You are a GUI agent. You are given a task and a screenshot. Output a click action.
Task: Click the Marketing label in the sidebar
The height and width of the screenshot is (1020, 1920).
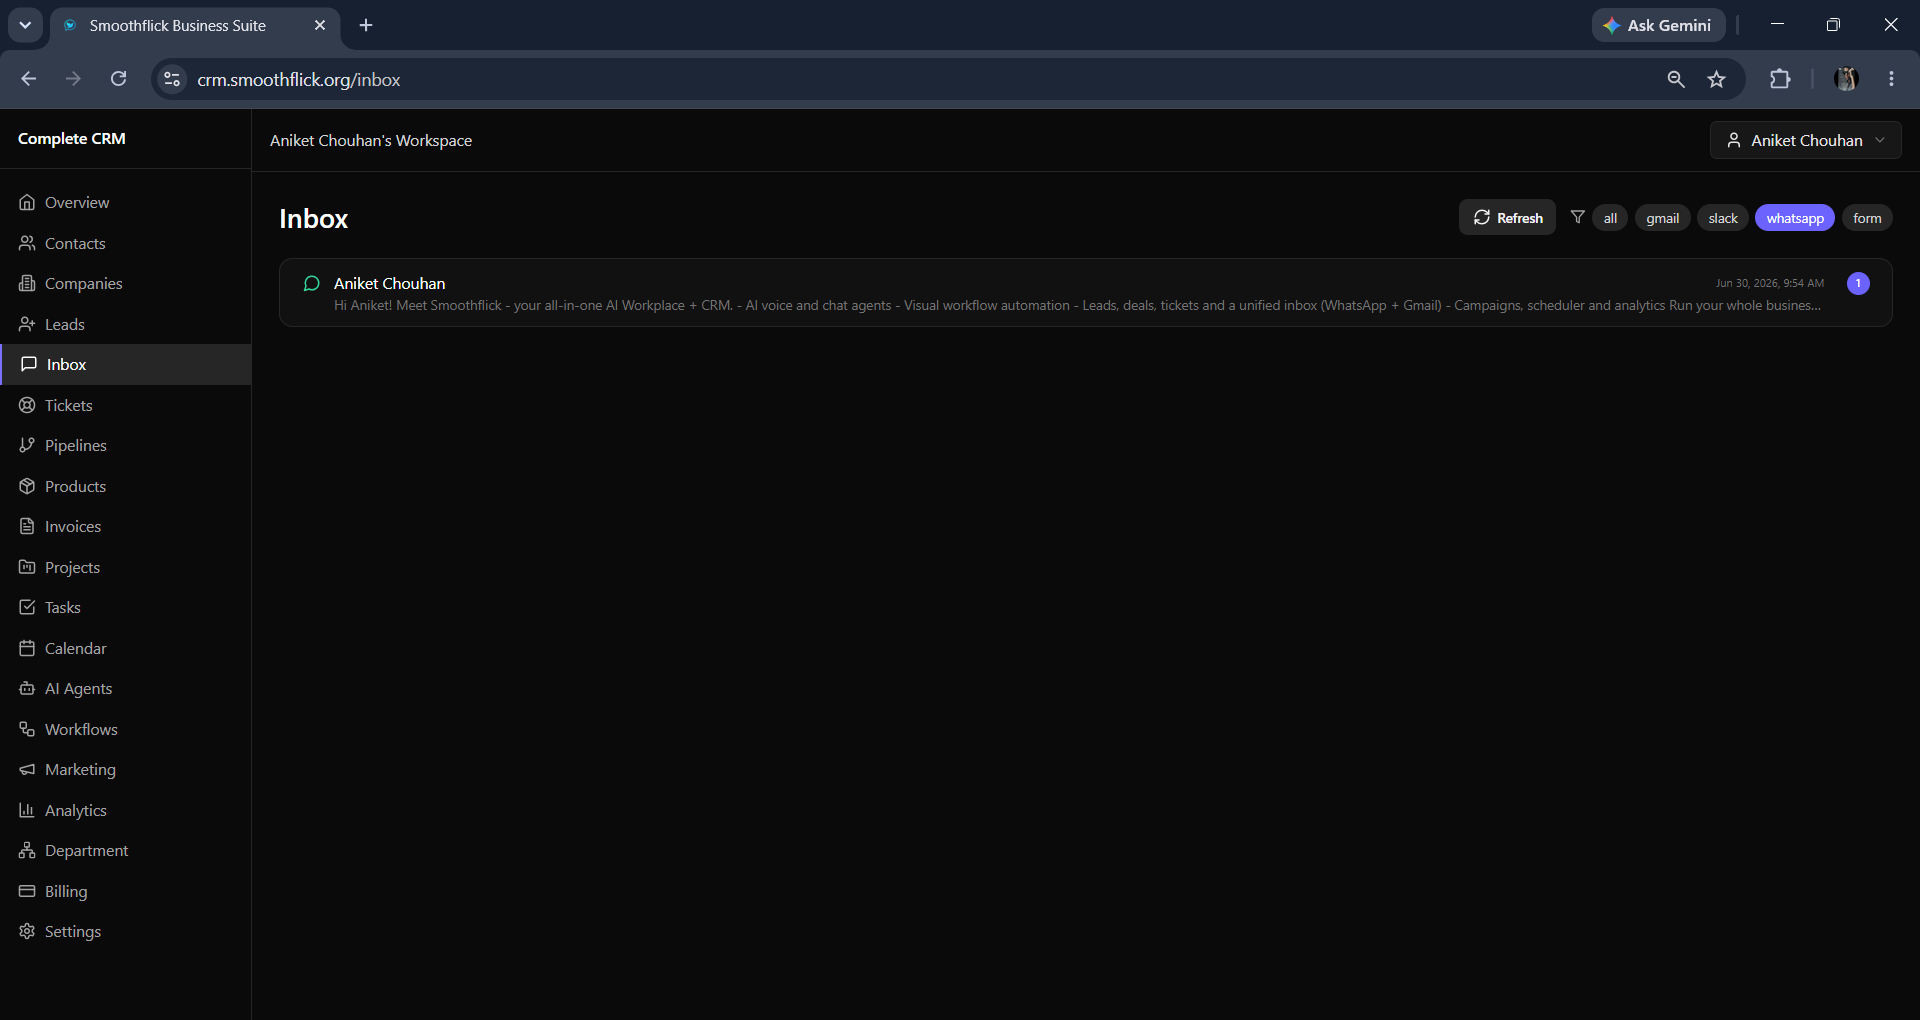coord(80,769)
